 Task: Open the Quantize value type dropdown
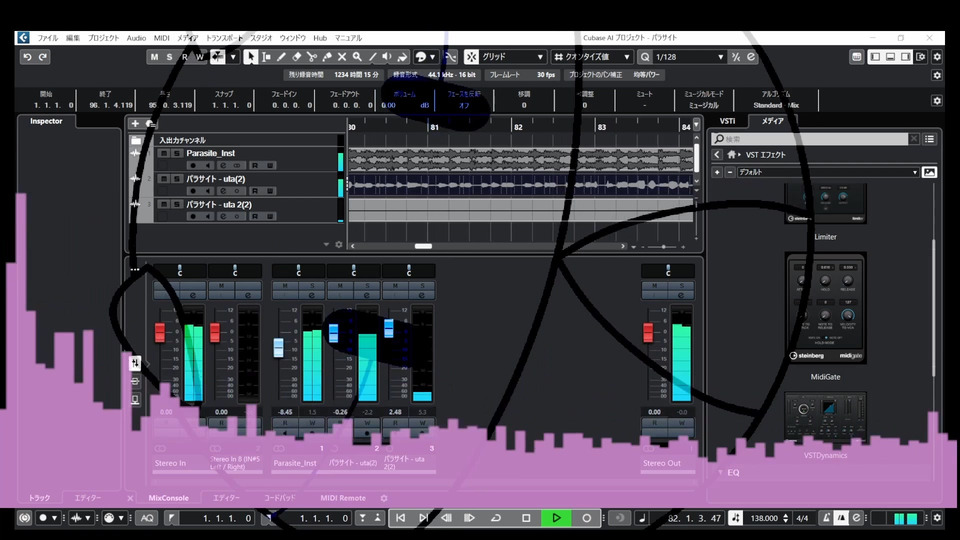[x=591, y=57]
